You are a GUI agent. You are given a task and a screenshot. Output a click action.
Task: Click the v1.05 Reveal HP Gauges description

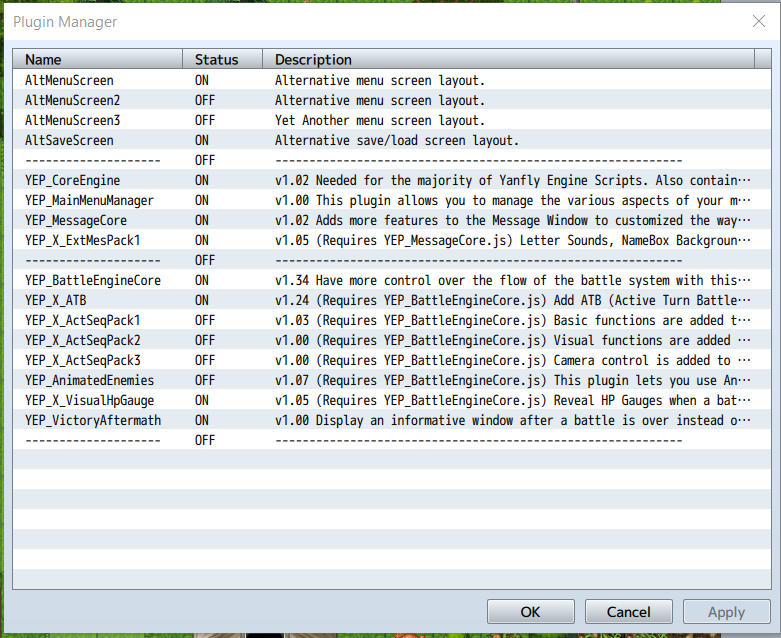click(513, 400)
